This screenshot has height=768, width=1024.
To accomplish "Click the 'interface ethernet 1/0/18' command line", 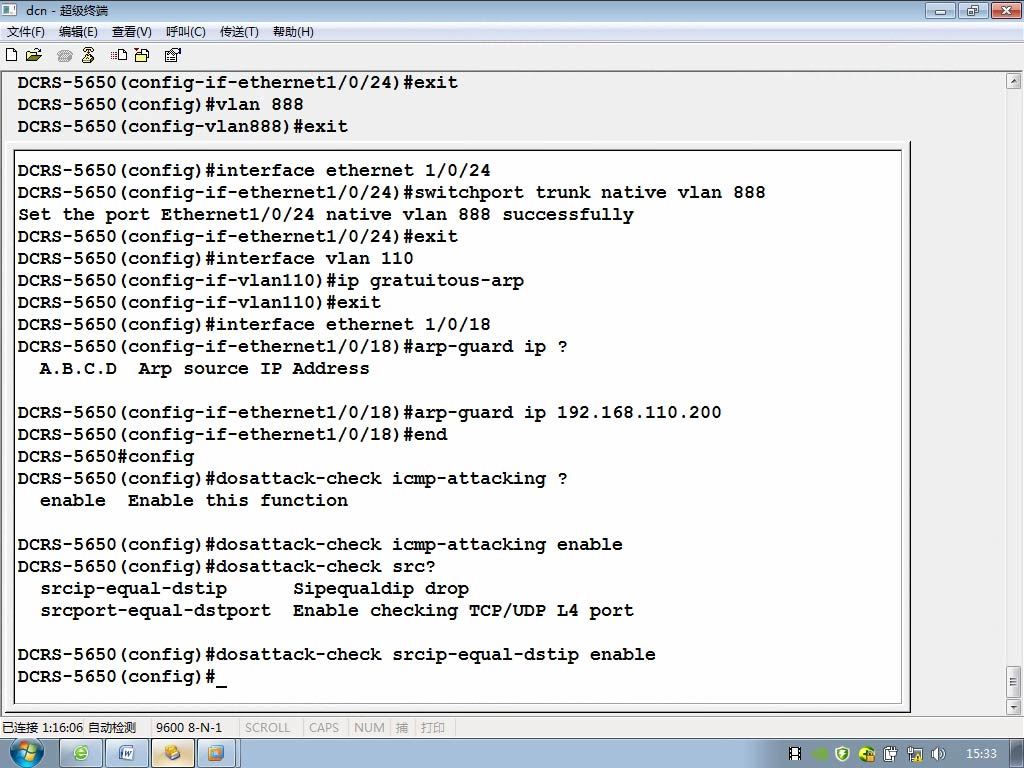I will point(253,324).
